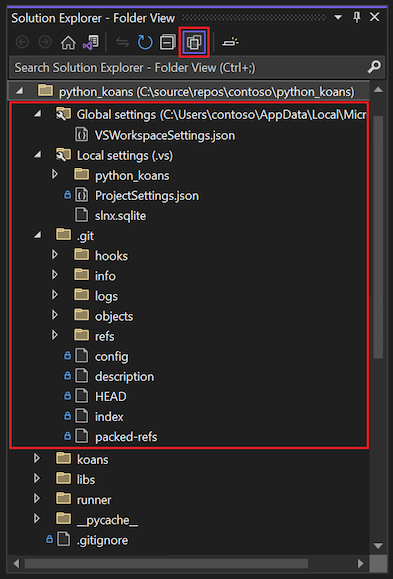Toggle Show All Files button
This screenshot has width=393, height=579.
pos(194,43)
